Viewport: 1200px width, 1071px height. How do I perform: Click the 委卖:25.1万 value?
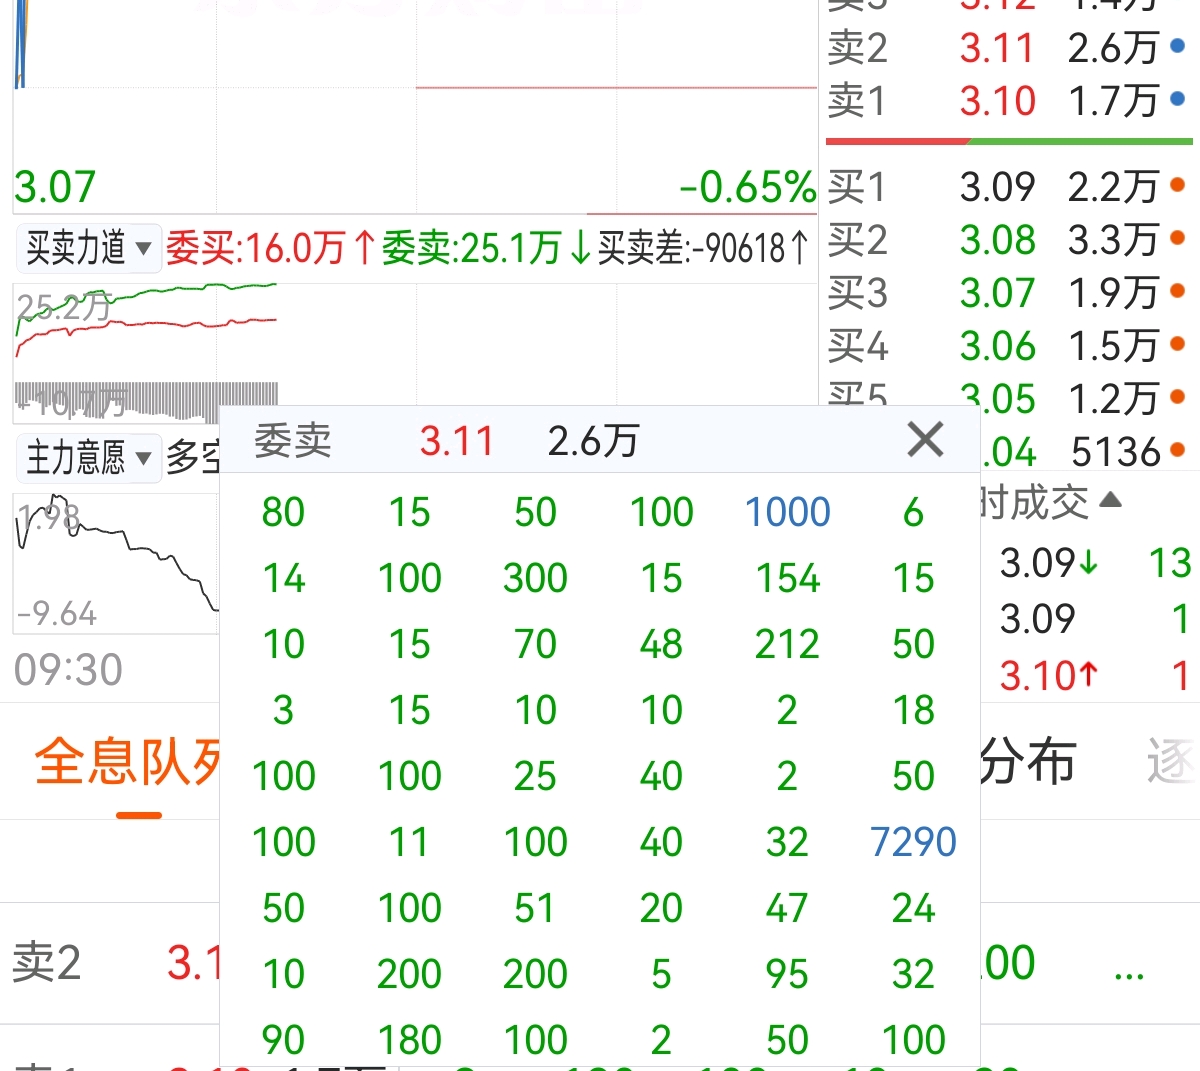(x=486, y=248)
